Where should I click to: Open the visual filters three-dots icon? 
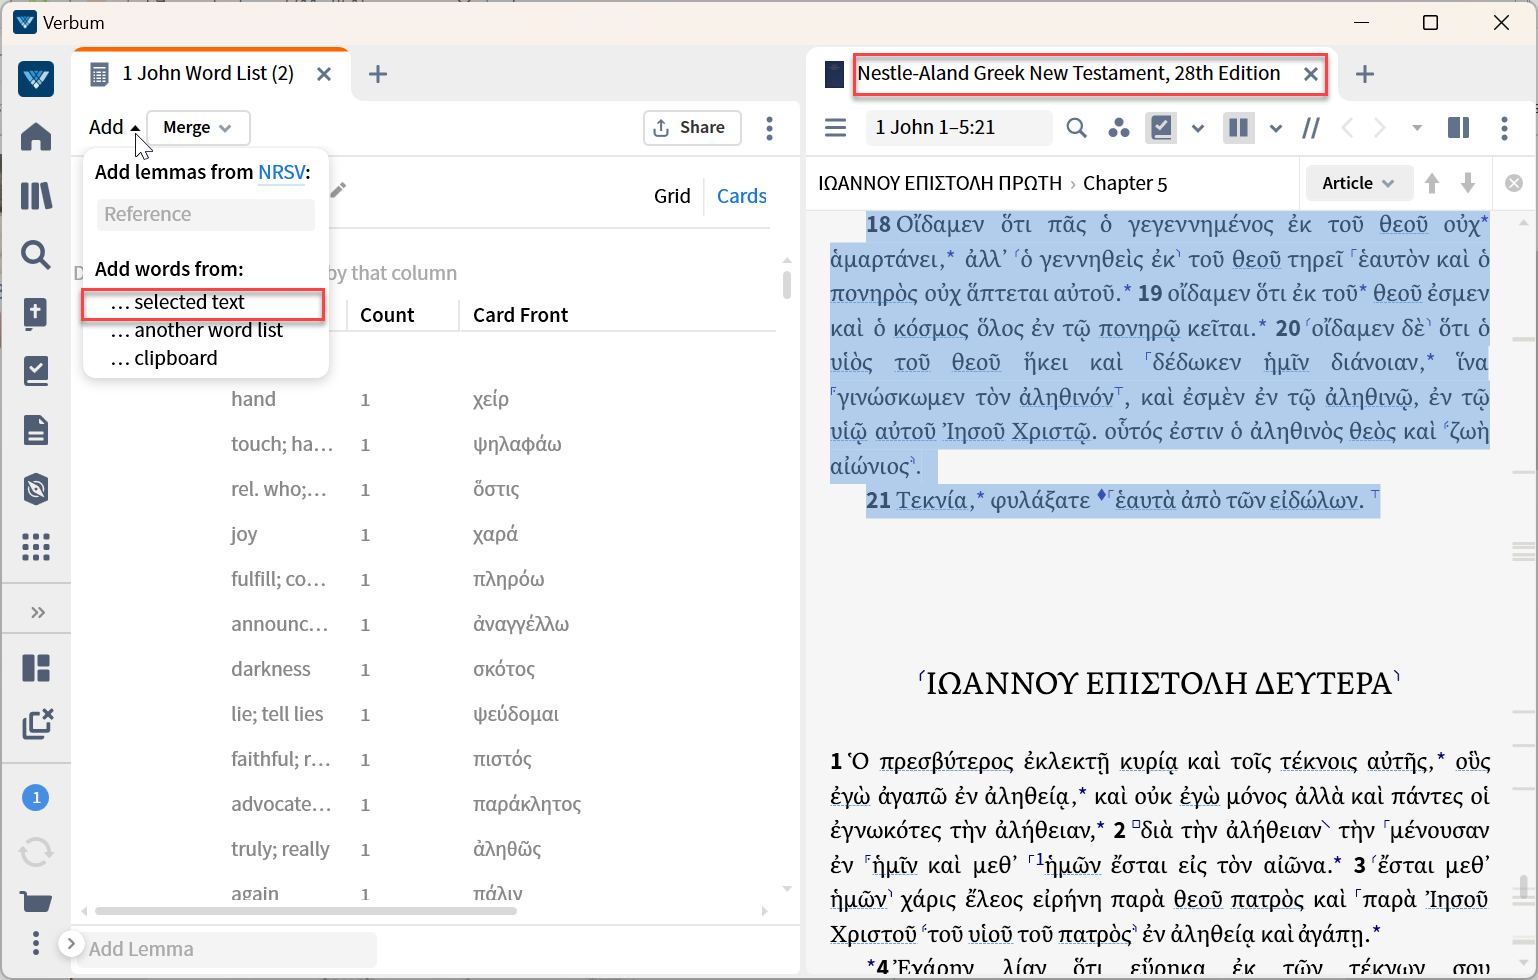pos(1119,127)
